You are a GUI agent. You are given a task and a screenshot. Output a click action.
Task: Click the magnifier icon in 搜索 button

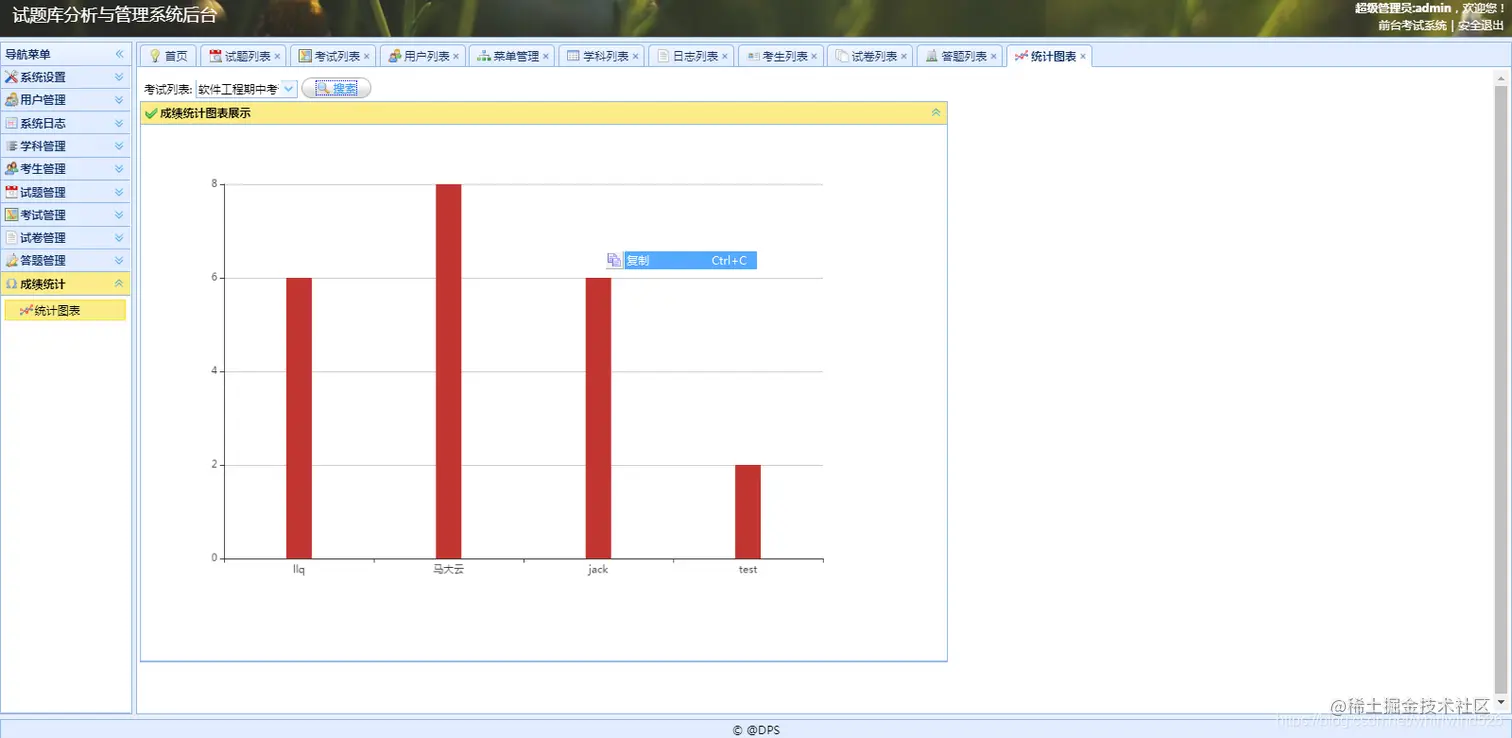[x=323, y=88]
